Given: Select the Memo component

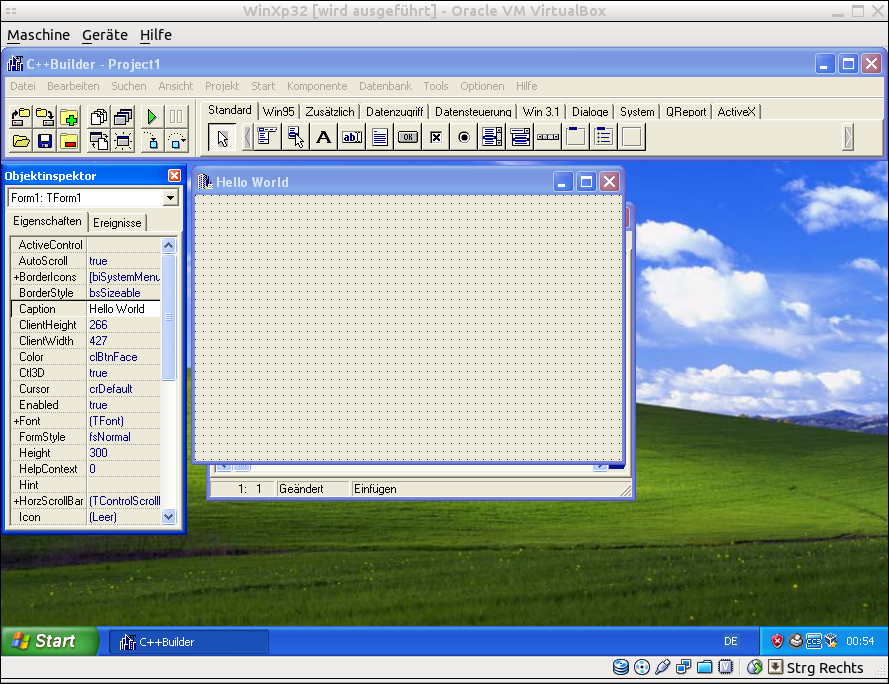Looking at the screenshot, I should [x=380, y=137].
